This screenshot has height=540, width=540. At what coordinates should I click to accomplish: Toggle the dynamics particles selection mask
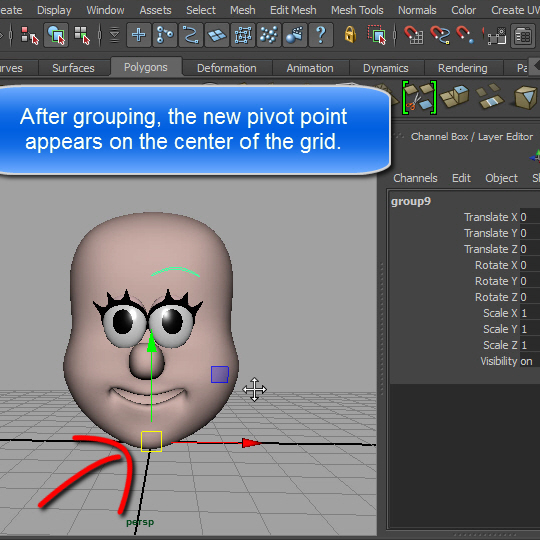point(269,35)
